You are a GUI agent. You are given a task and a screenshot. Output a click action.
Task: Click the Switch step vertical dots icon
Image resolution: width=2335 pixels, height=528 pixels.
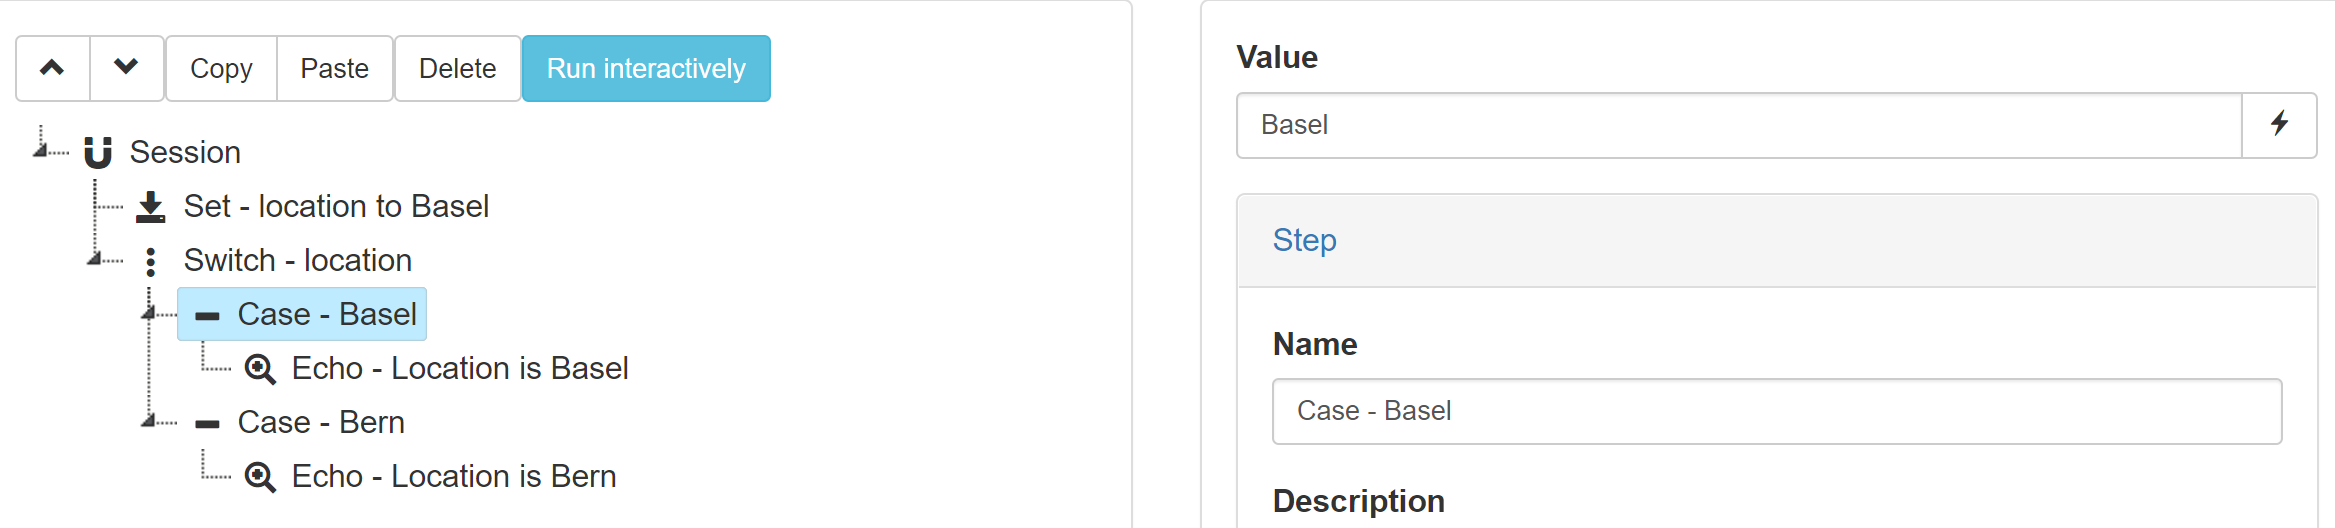(151, 261)
